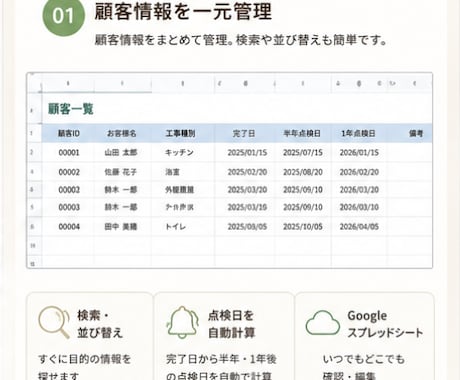Select one-year inspection date 2026/01/15
This screenshot has height=380, width=460.
pos(359,153)
